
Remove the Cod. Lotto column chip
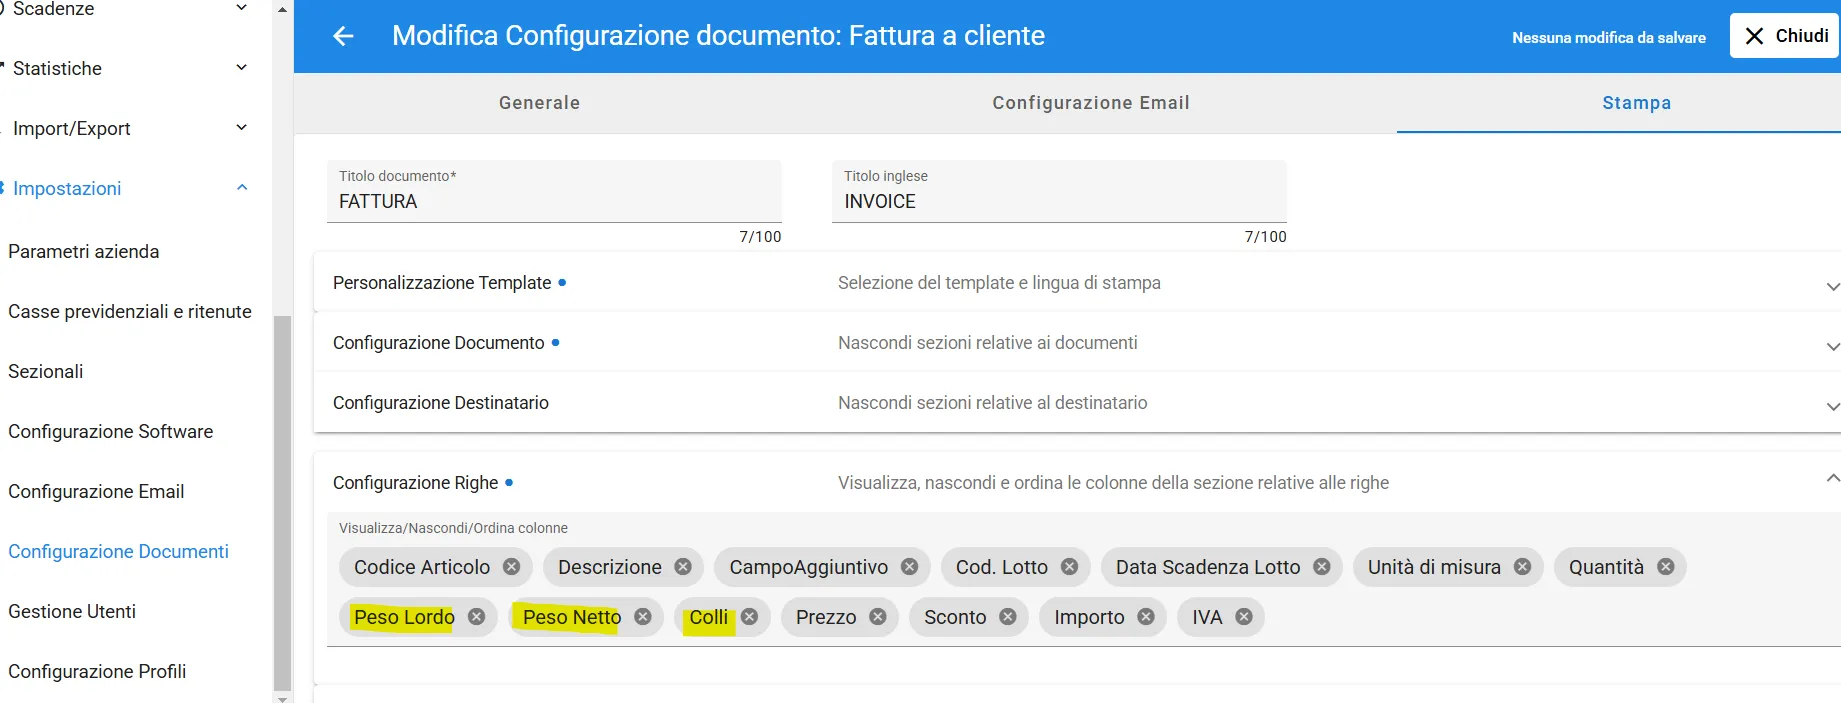click(x=1069, y=567)
